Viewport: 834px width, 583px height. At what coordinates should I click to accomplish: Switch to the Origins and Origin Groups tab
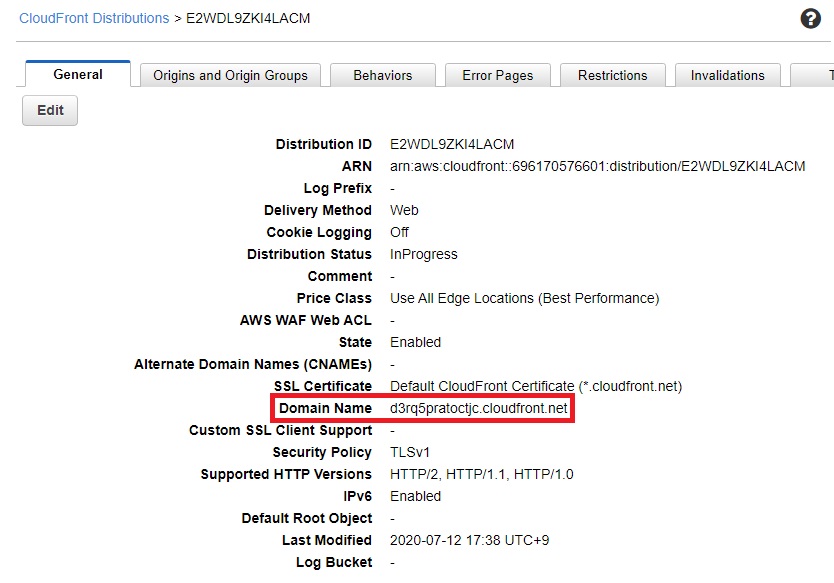point(229,75)
